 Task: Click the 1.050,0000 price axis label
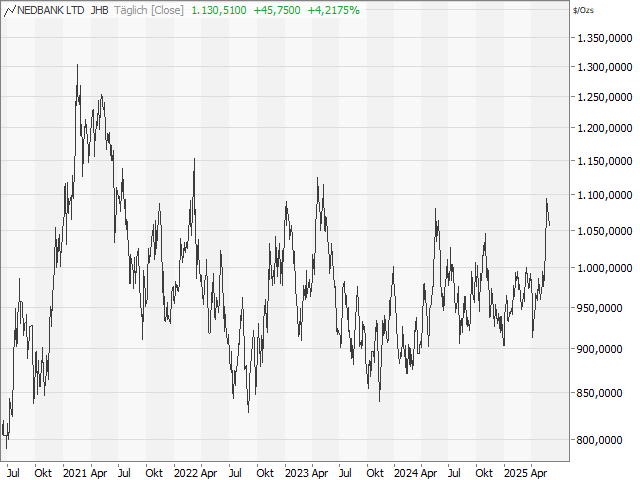point(605,231)
